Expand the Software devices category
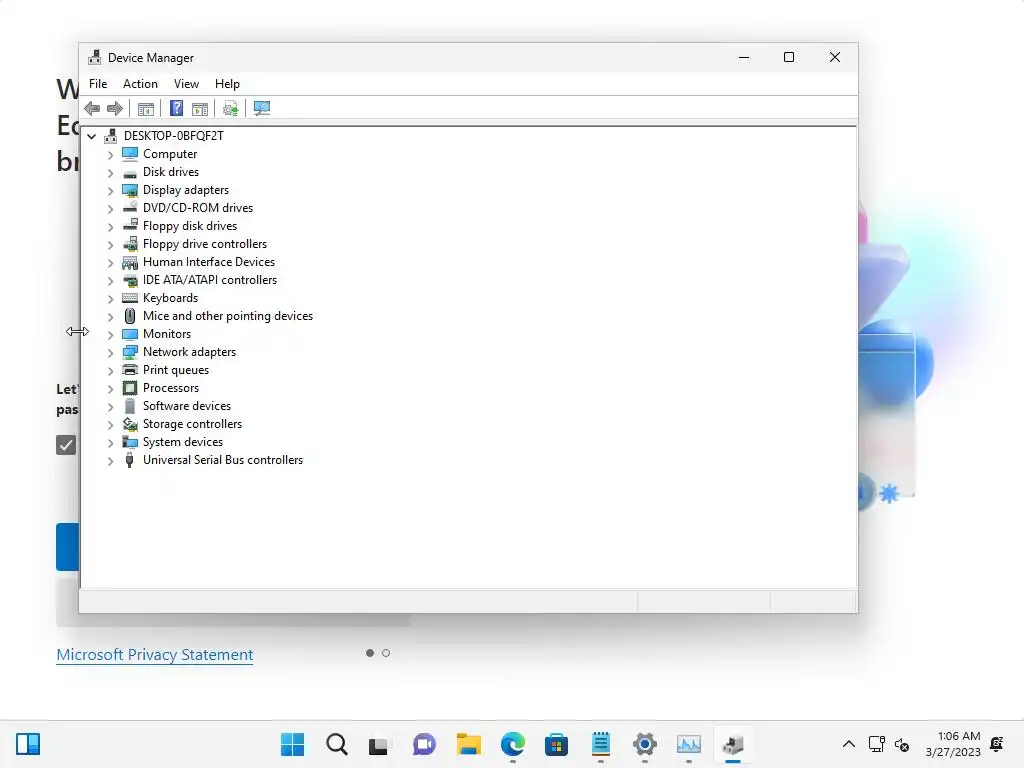The height and width of the screenshot is (768, 1024). [x=110, y=406]
